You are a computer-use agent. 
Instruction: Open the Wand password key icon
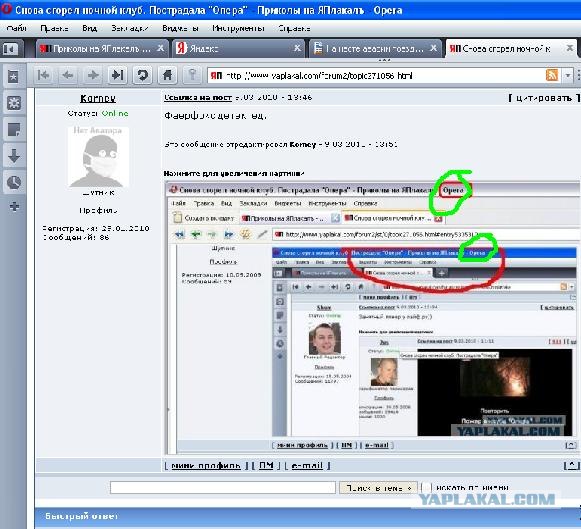192,76
